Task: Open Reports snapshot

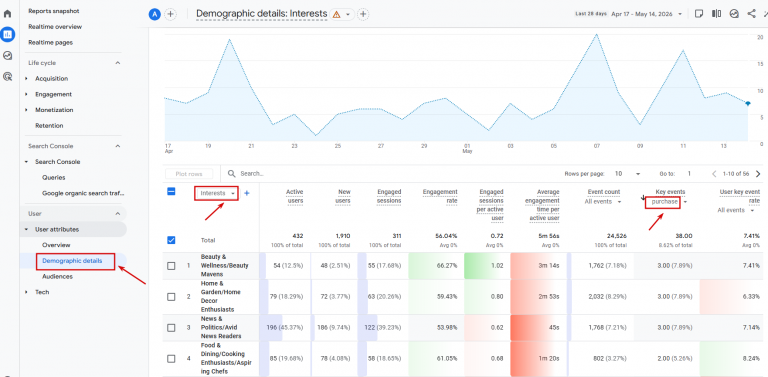Action: 54,11
